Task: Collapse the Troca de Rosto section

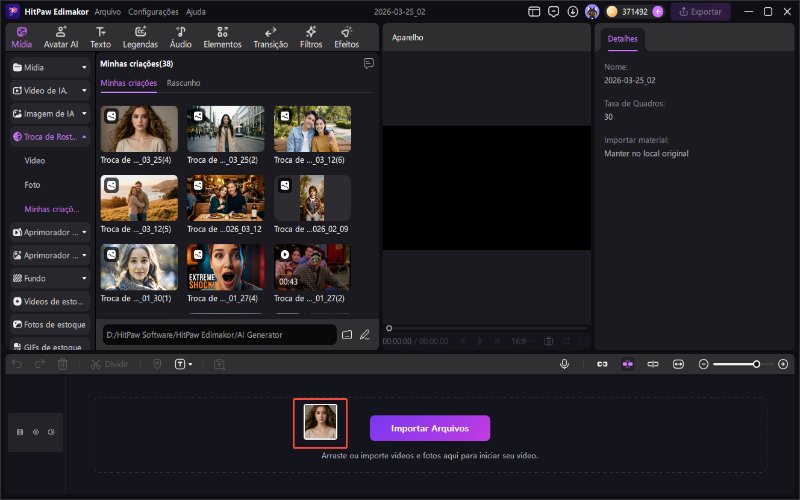Action: (85, 136)
